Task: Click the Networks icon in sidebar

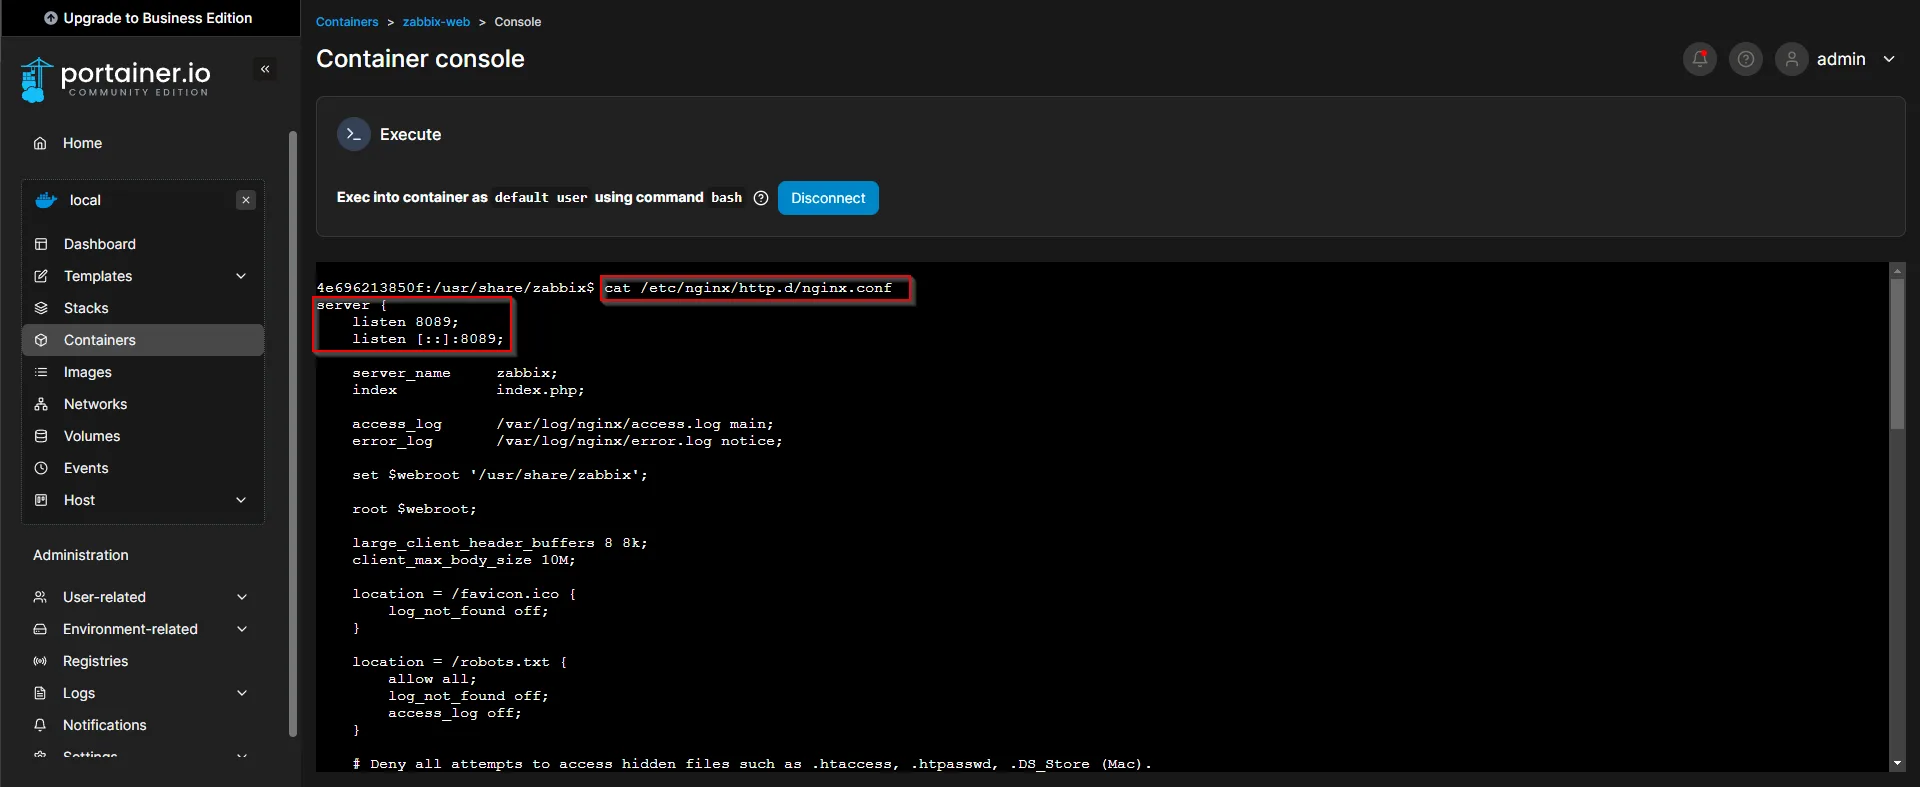Action: tap(41, 404)
